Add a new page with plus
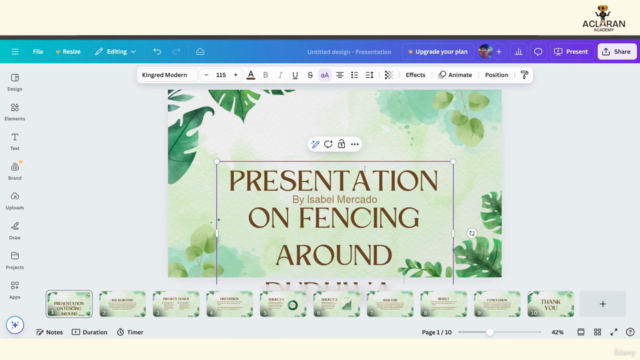Image resolution: width=640 pixels, height=360 pixels. point(602,304)
